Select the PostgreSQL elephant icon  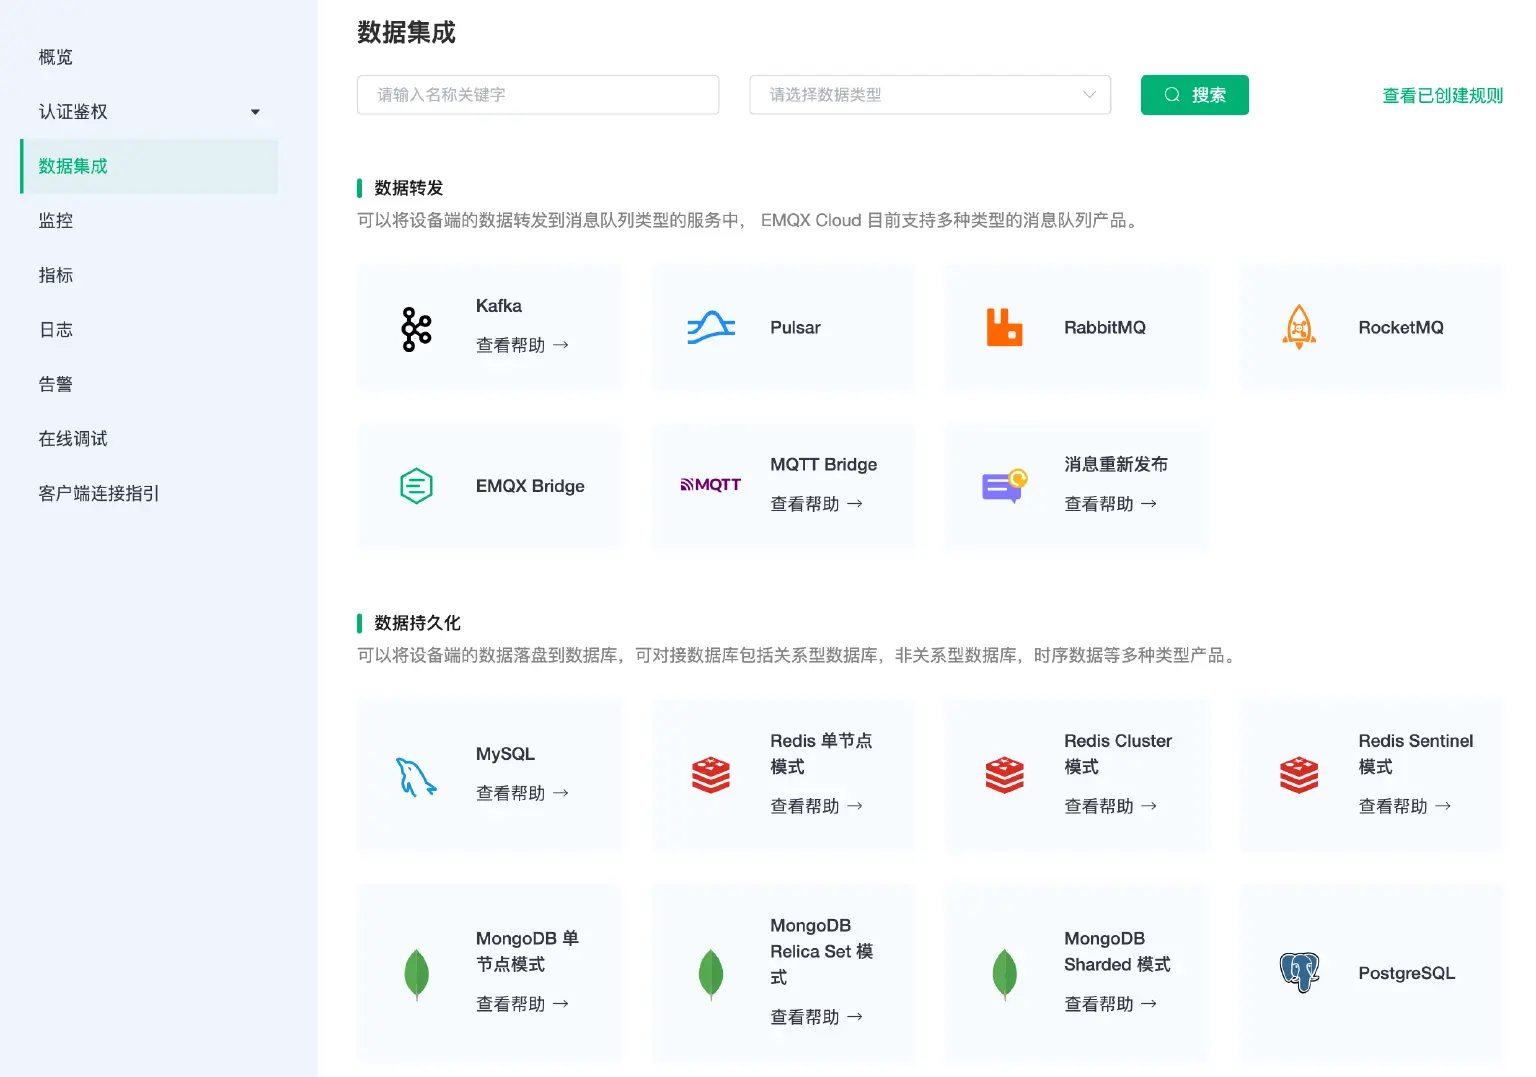tap(1299, 972)
